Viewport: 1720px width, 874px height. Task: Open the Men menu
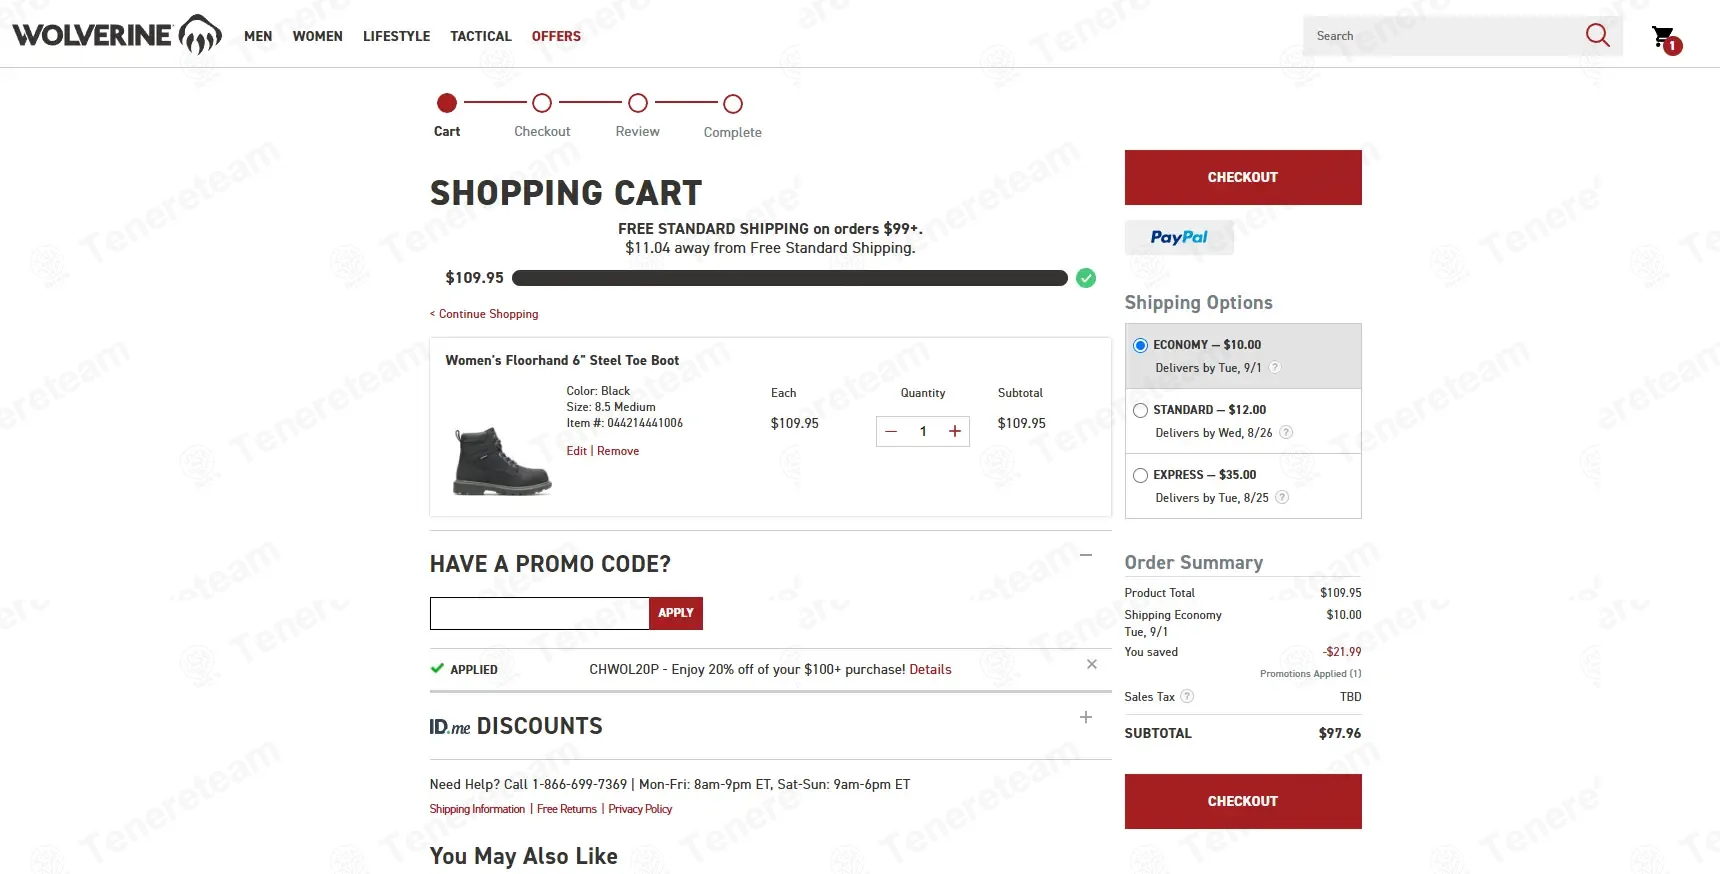(258, 36)
